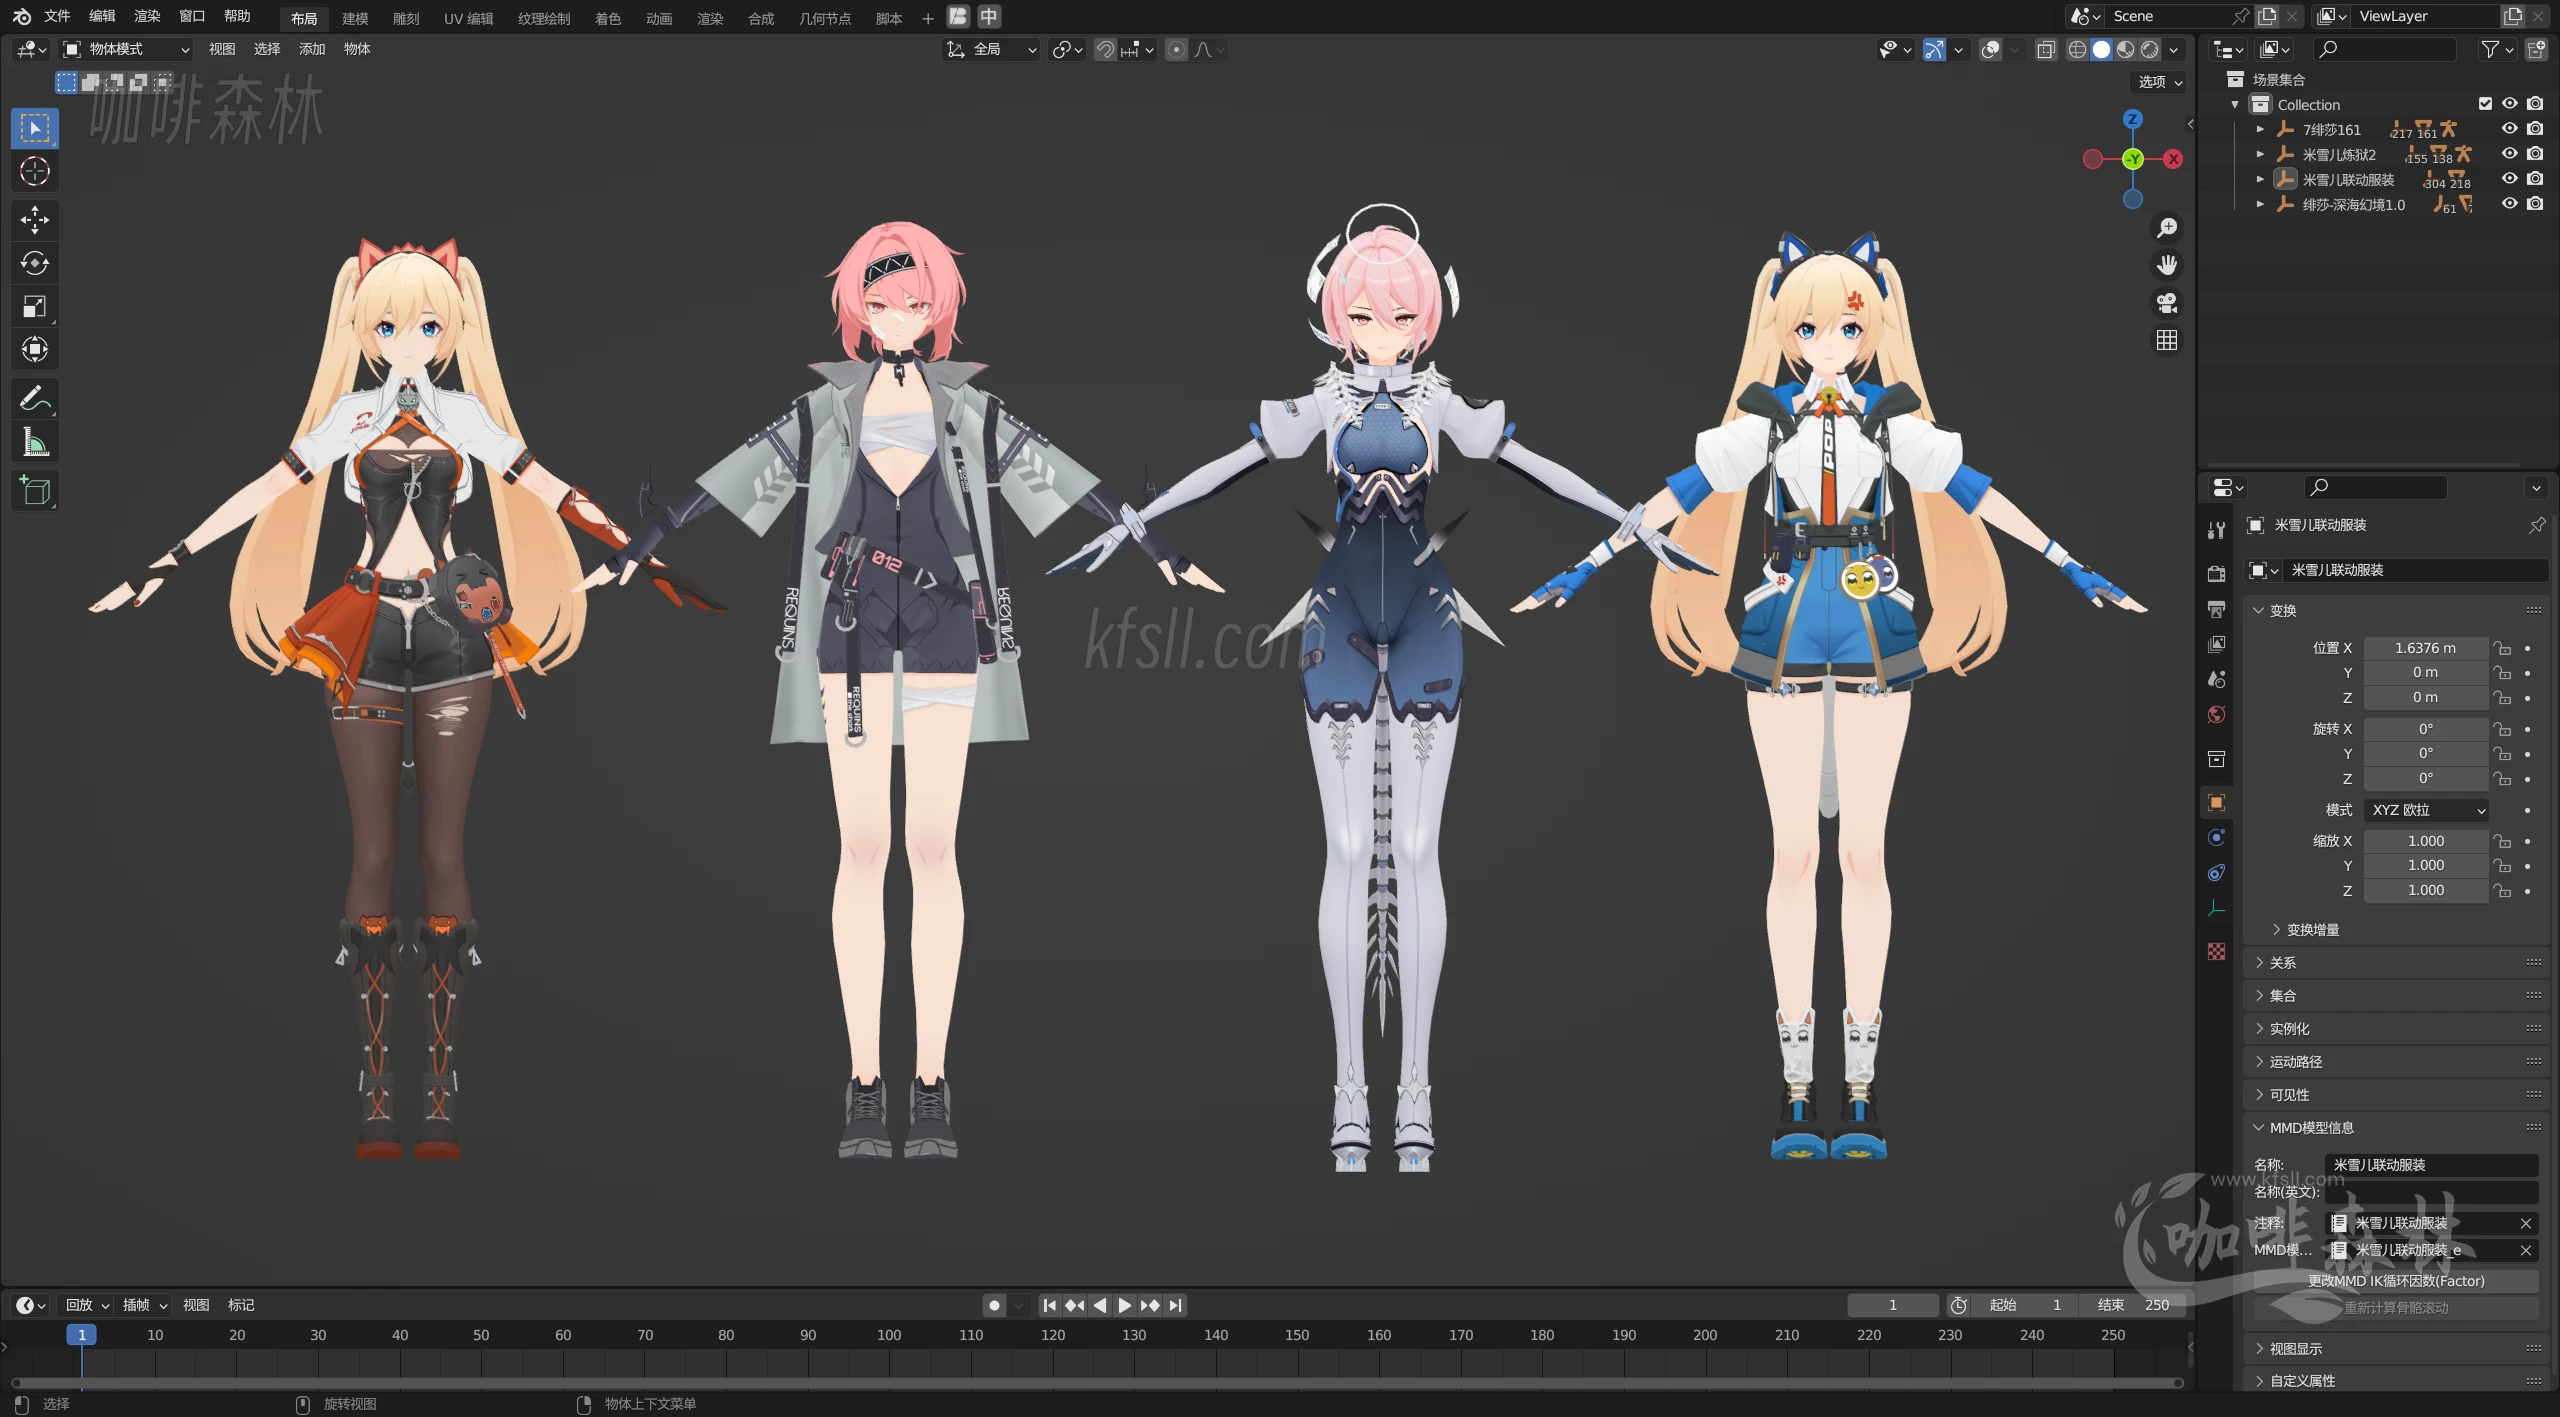Open the View Layer properties tab
Viewport: 2560px width, 1417px height.
pos(2217,644)
